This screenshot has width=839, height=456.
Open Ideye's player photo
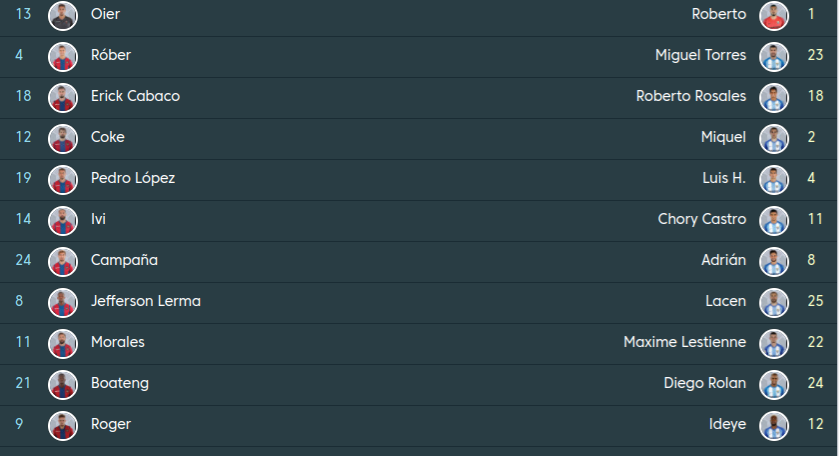(x=774, y=425)
